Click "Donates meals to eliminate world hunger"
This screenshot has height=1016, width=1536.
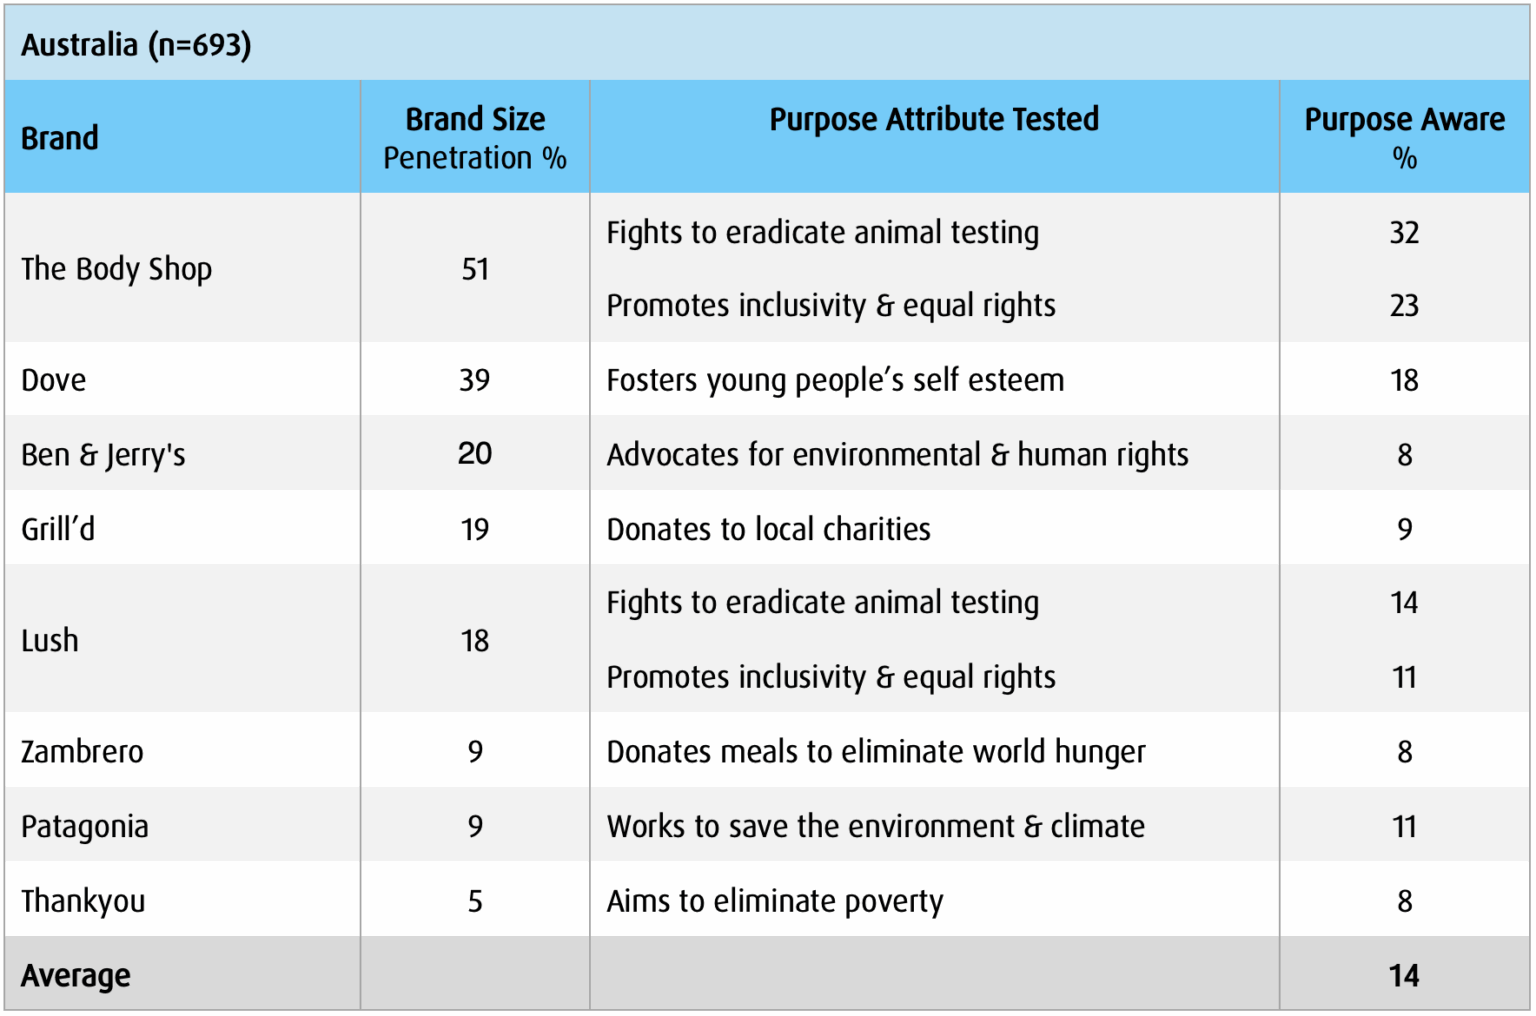click(876, 752)
